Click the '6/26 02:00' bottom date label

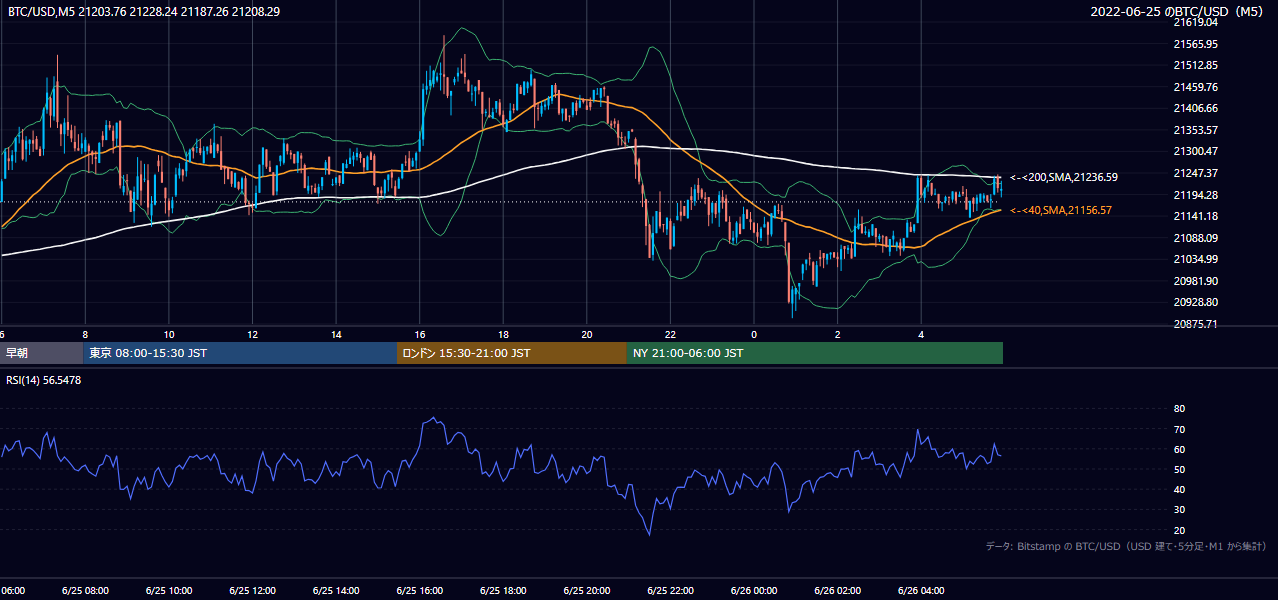click(837, 590)
